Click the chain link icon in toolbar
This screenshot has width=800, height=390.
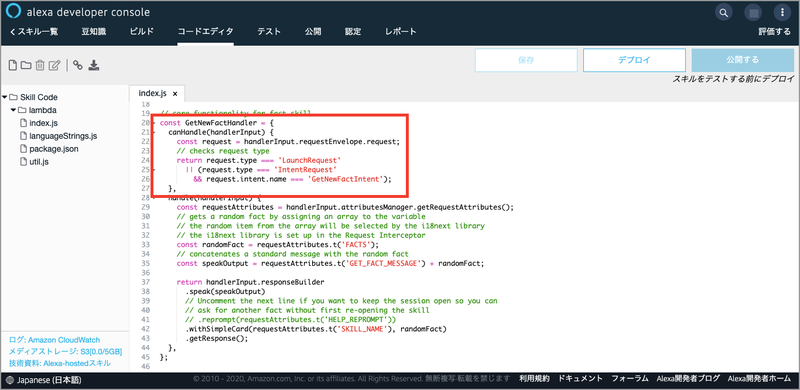click(78, 65)
